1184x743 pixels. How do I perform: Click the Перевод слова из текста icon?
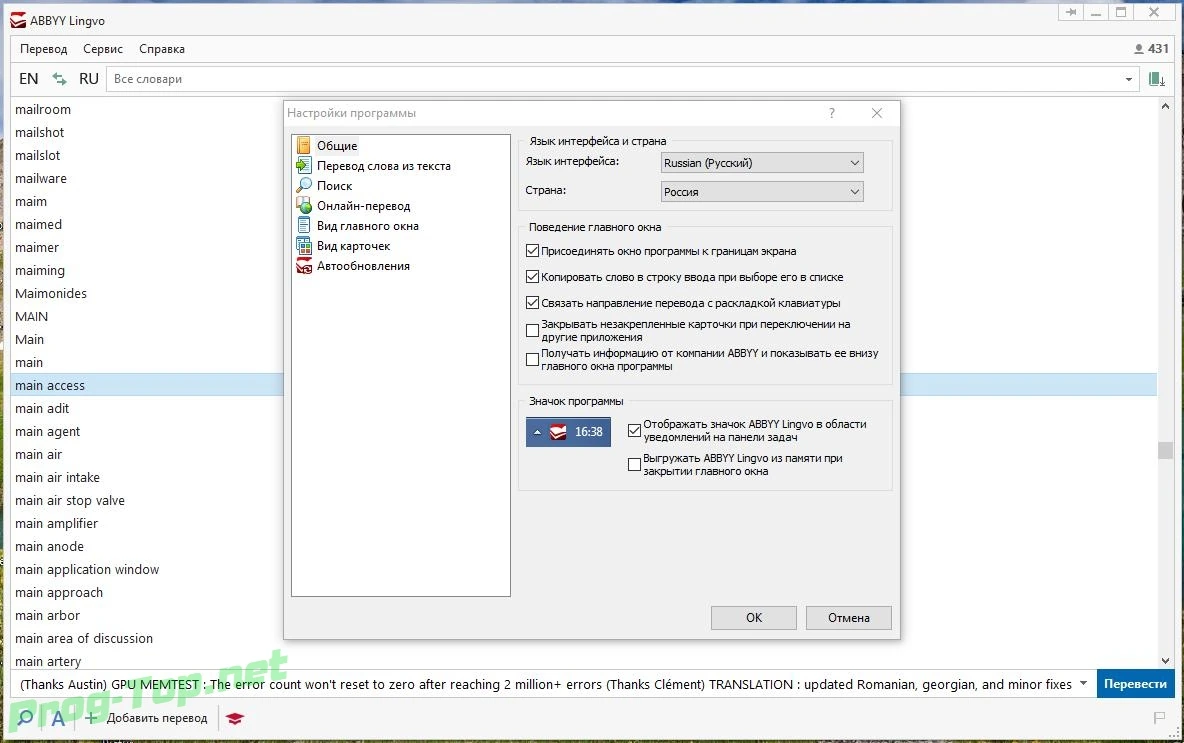coord(304,165)
